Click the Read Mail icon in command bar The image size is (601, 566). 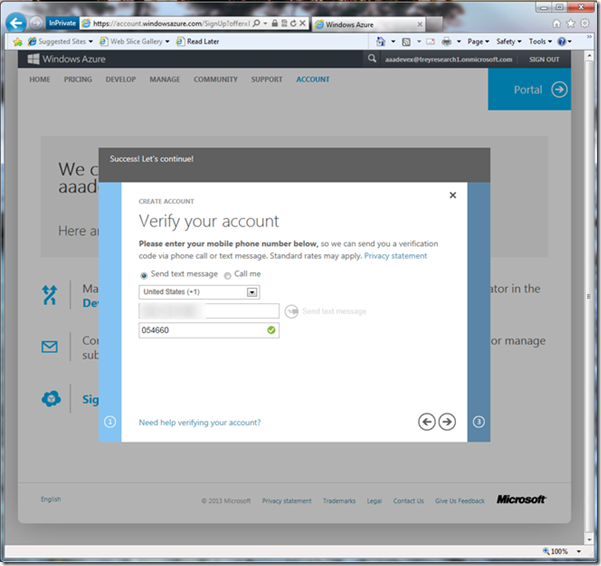coord(430,41)
